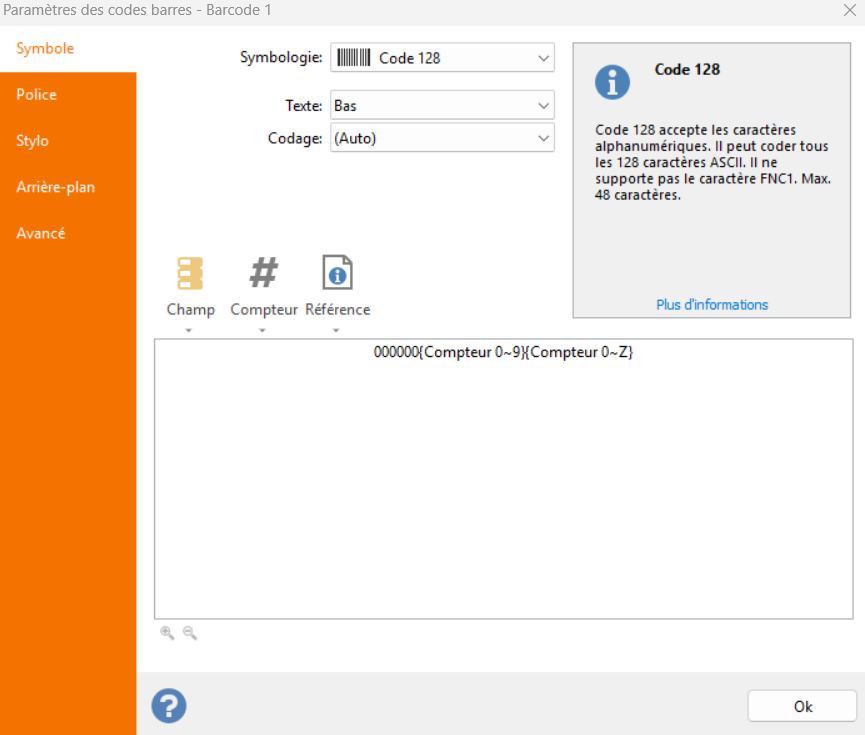Click the Champ field icon

(x=190, y=273)
